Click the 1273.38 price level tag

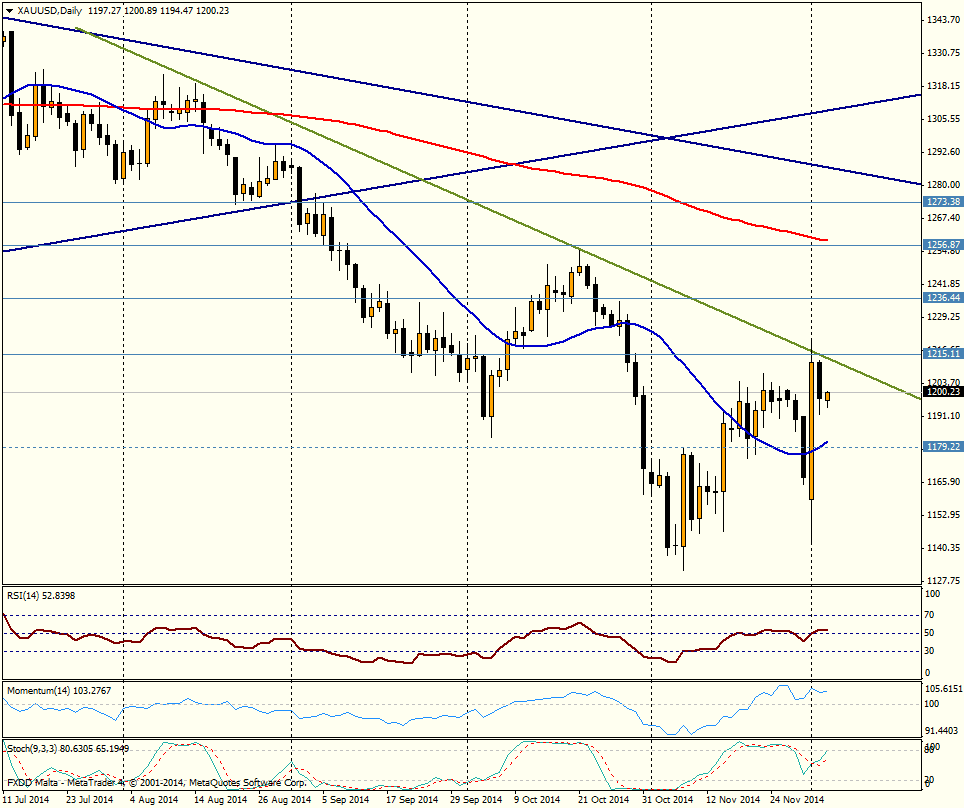941,201
